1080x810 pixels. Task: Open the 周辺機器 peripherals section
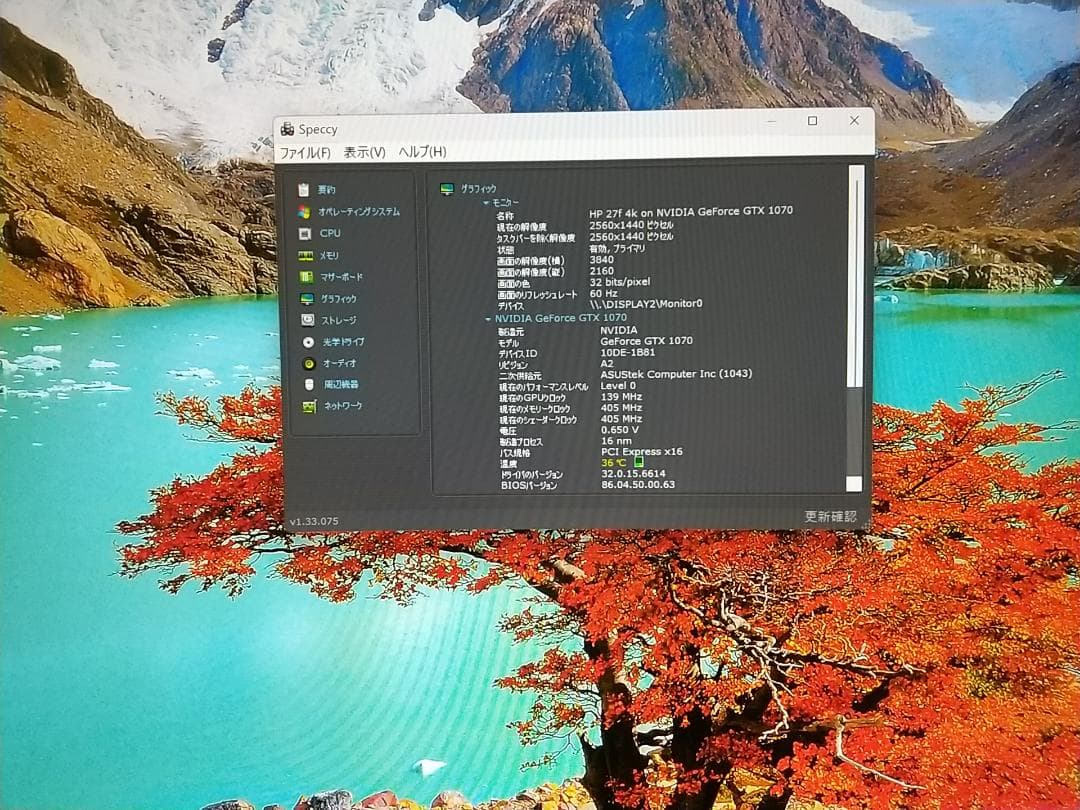coord(311,384)
